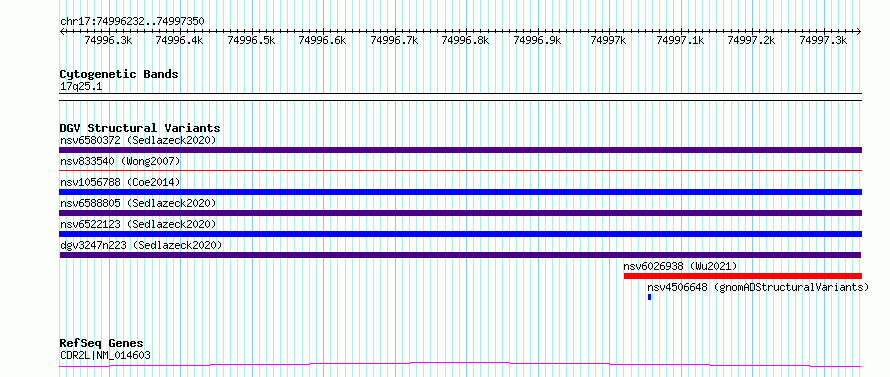Image resolution: width=890 pixels, height=377 pixels.
Task: Click ruler tick label 74997.2k
Action: click(751, 40)
